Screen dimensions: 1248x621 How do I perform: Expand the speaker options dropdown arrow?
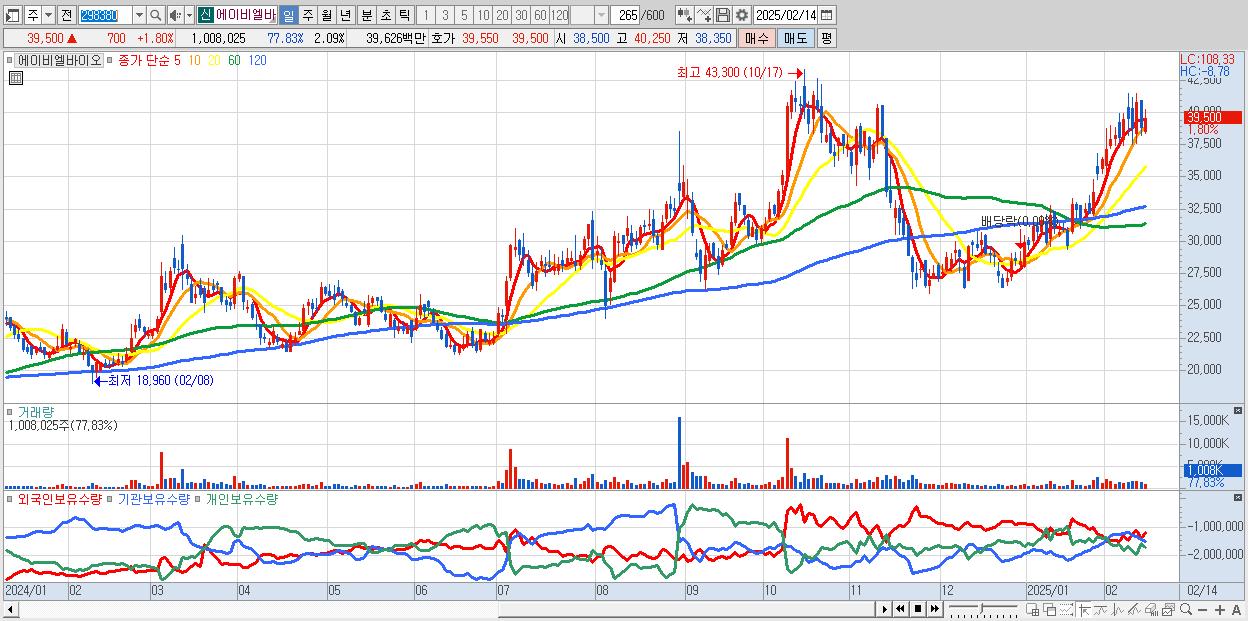pyautogui.click(x=189, y=15)
